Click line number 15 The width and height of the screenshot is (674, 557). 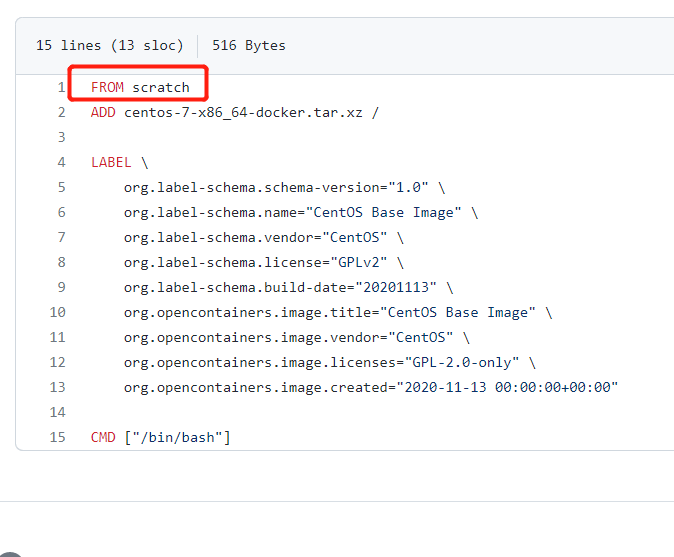(x=58, y=437)
